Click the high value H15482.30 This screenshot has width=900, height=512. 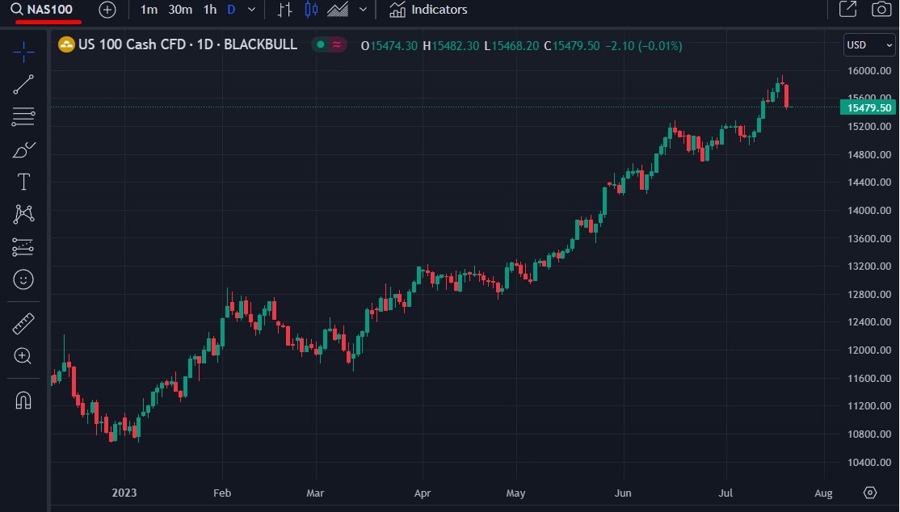[451, 45]
